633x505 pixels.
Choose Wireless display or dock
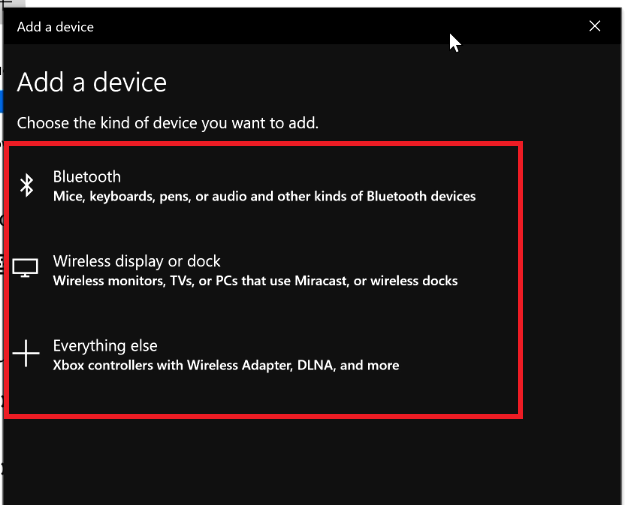pos(263,270)
